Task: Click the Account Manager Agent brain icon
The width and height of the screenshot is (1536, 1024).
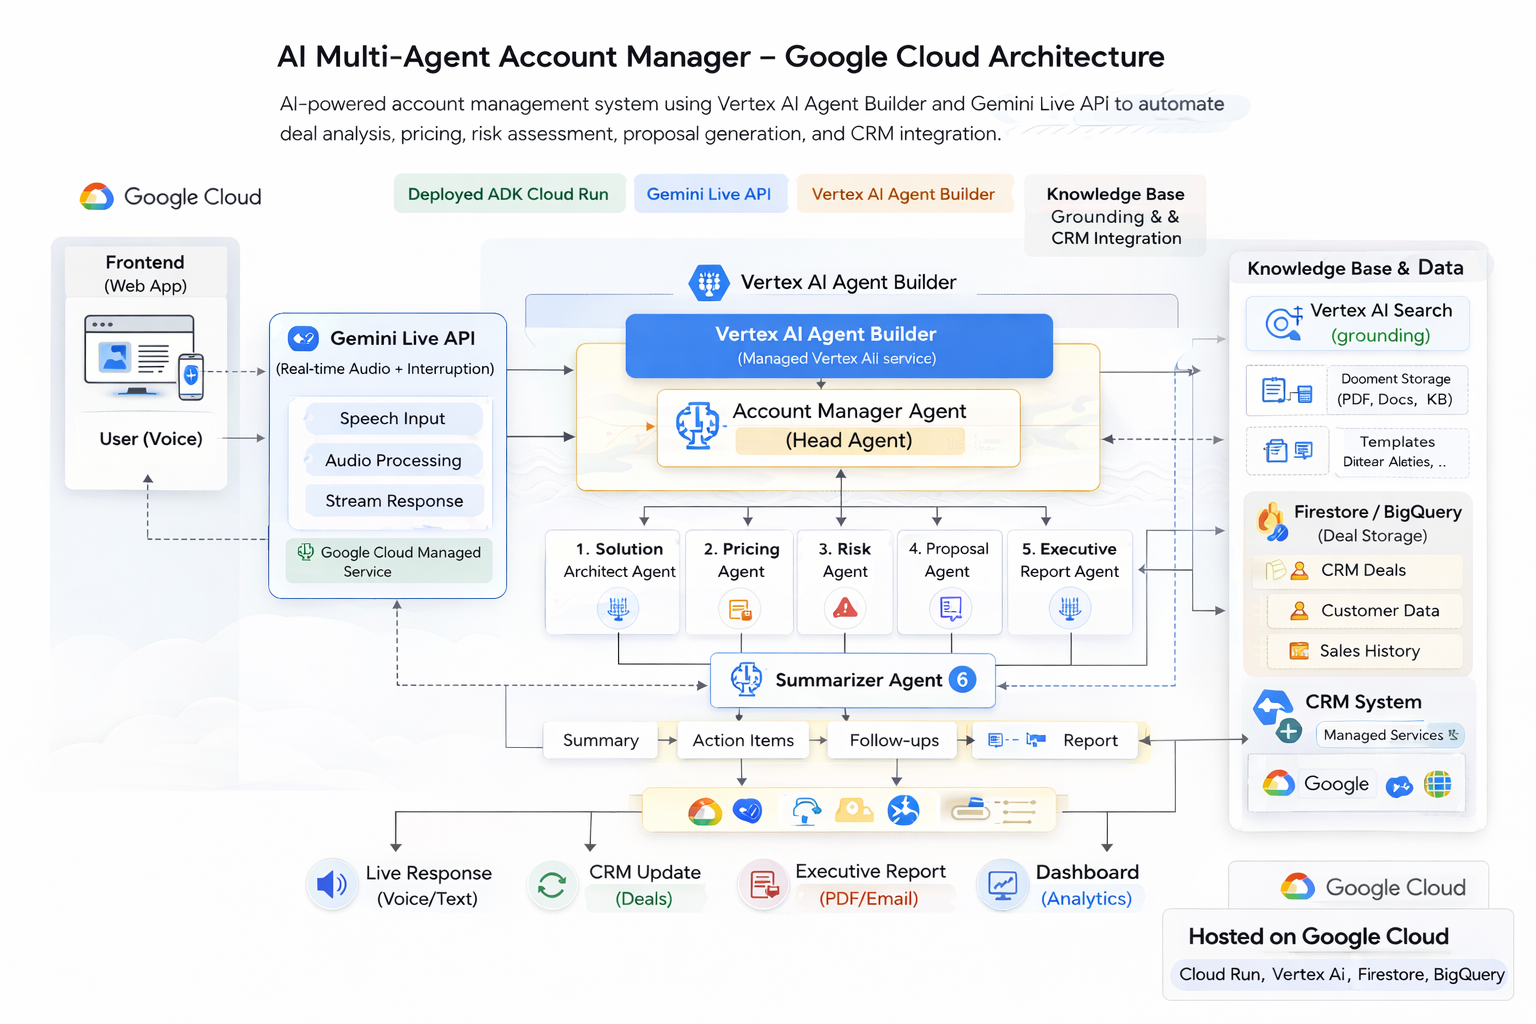Action: pos(697,425)
